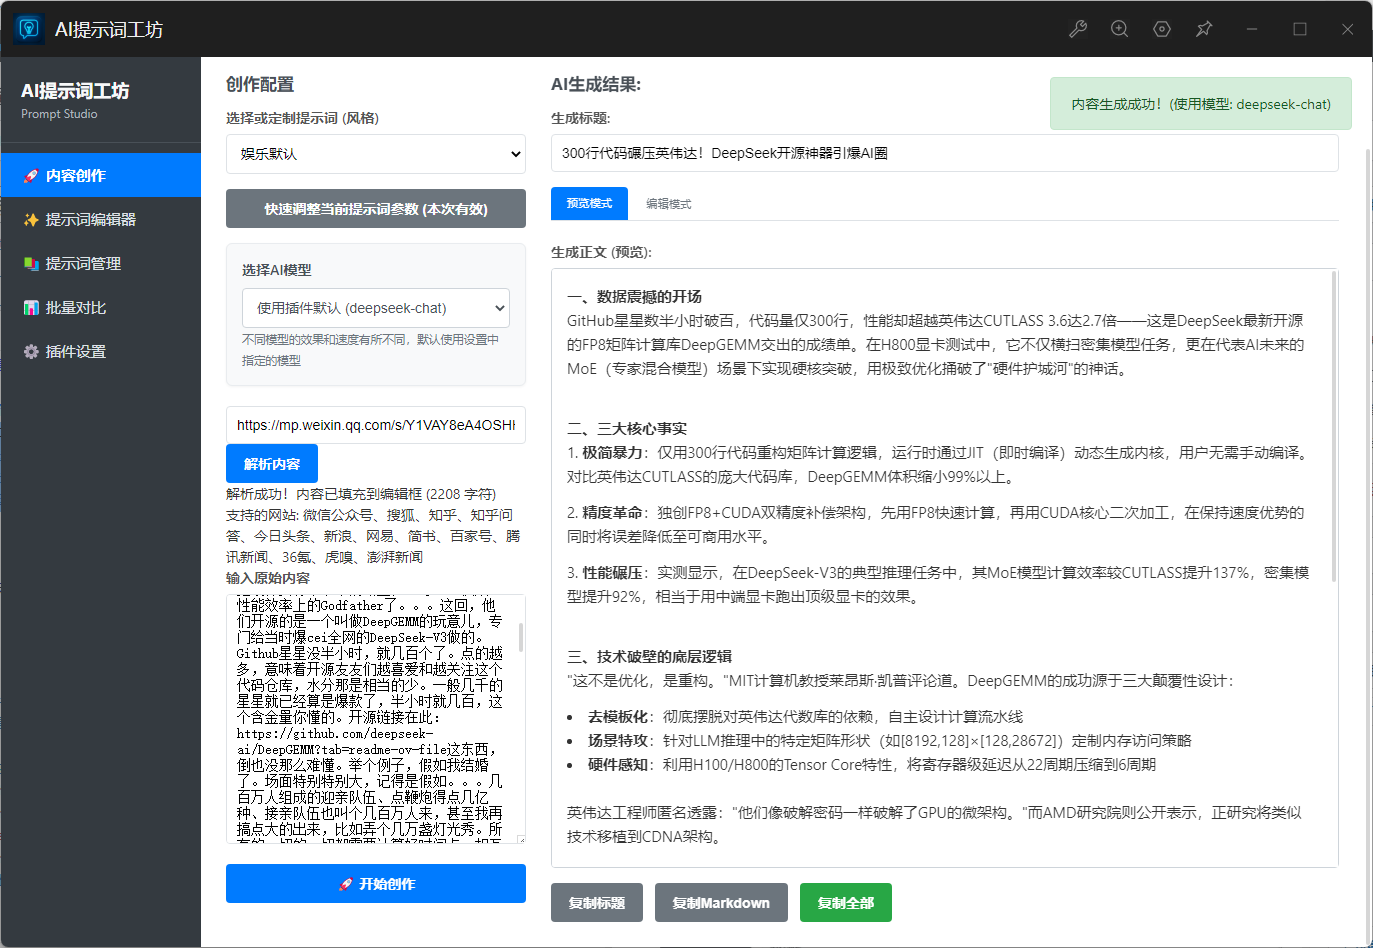Click the 选择AI模型 label
This screenshot has width=1373, height=948.
[277, 270]
